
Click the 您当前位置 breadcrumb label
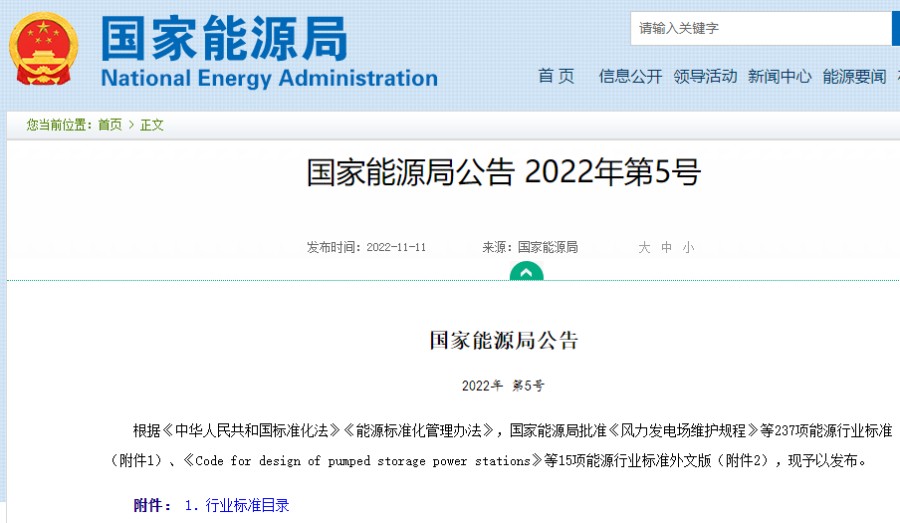59,125
